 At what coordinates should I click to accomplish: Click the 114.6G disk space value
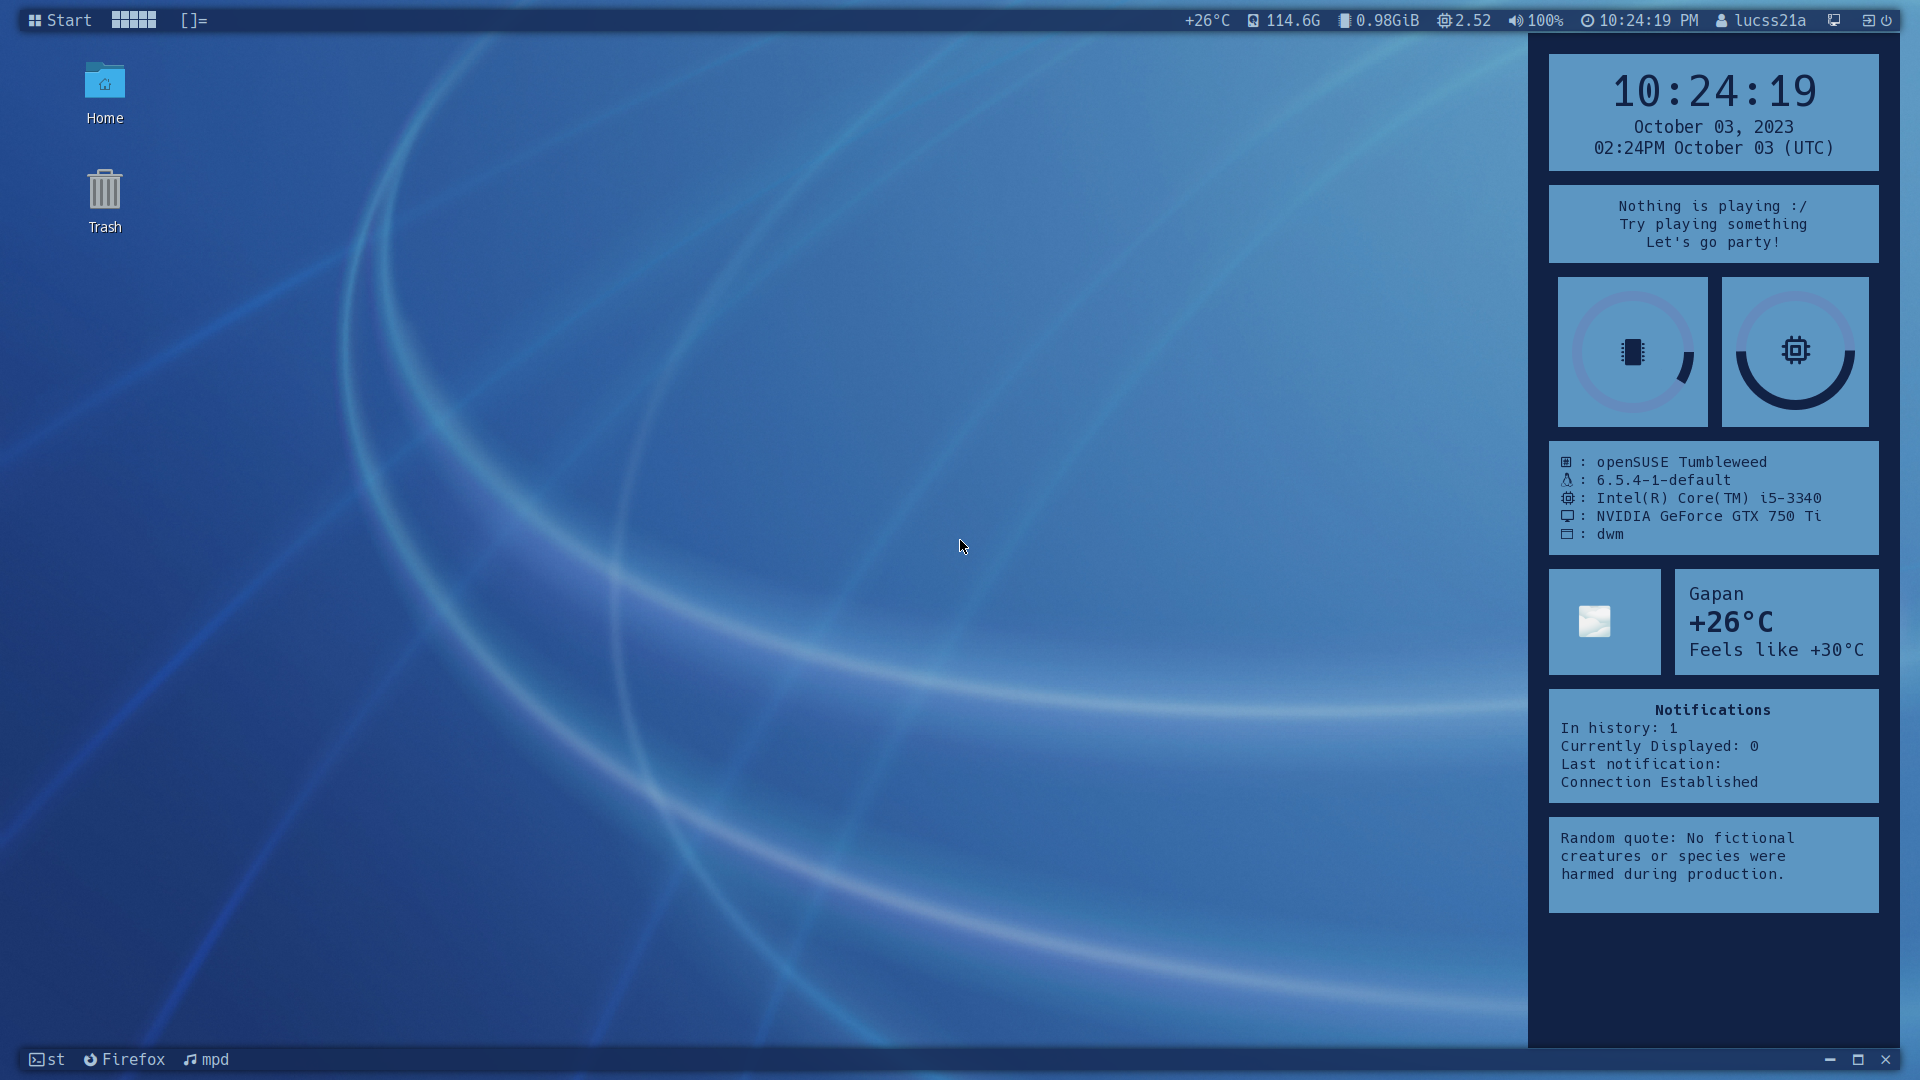click(1293, 20)
